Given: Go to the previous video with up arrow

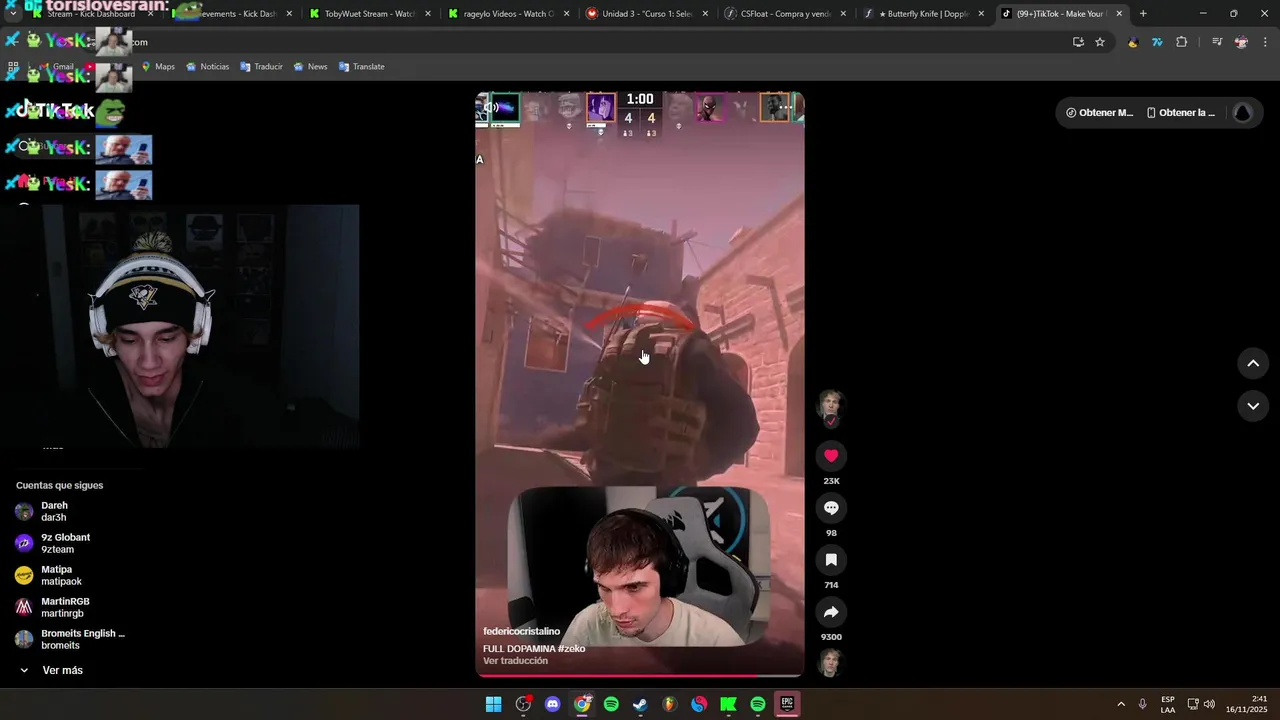Looking at the screenshot, I should point(1253,364).
